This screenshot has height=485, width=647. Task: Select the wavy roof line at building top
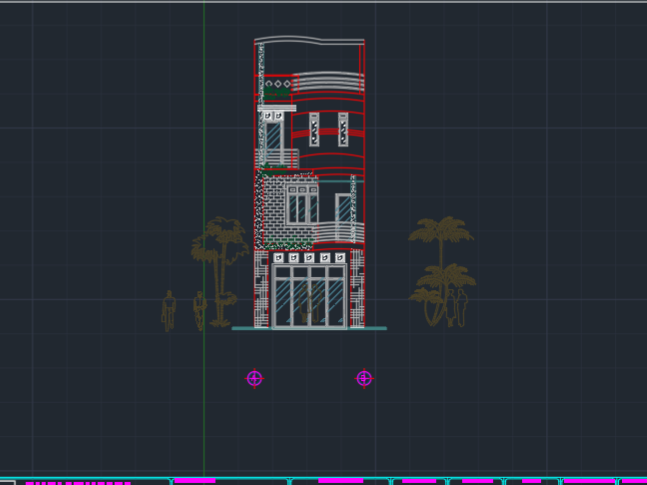tap(309, 43)
